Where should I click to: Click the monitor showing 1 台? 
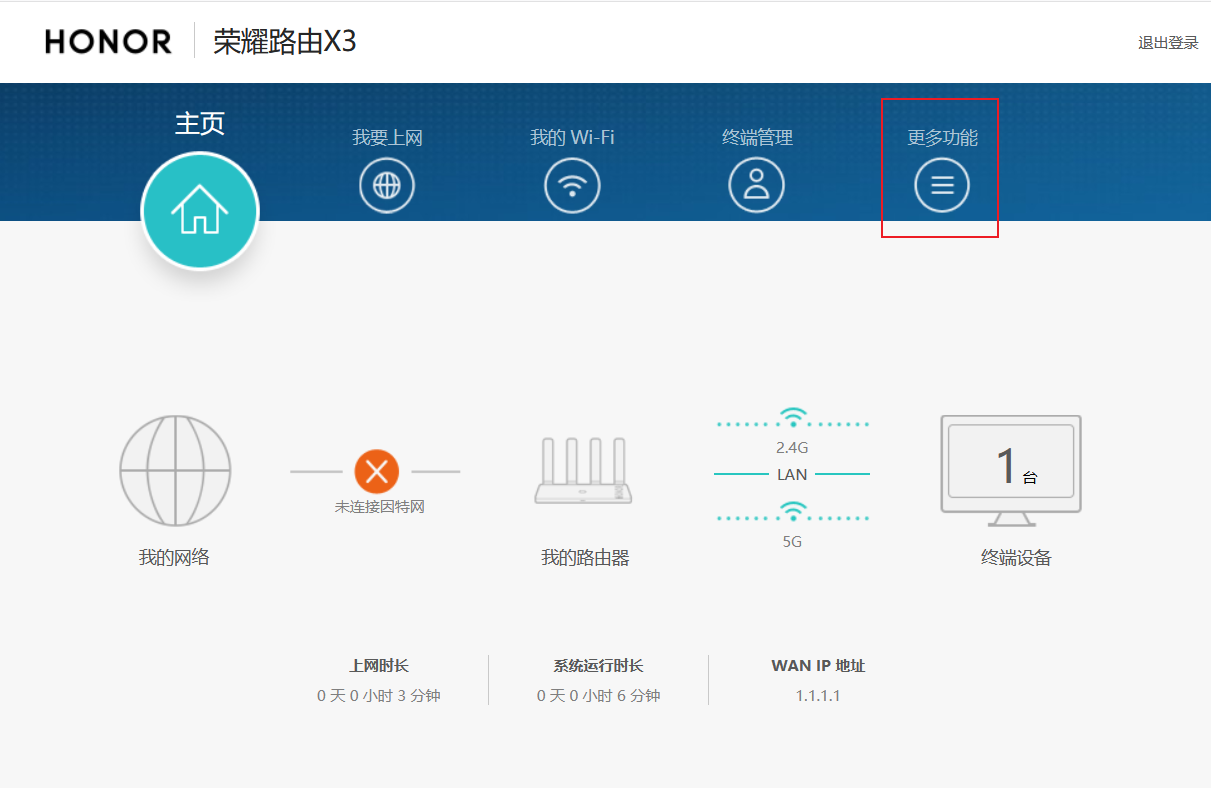point(1011,471)
